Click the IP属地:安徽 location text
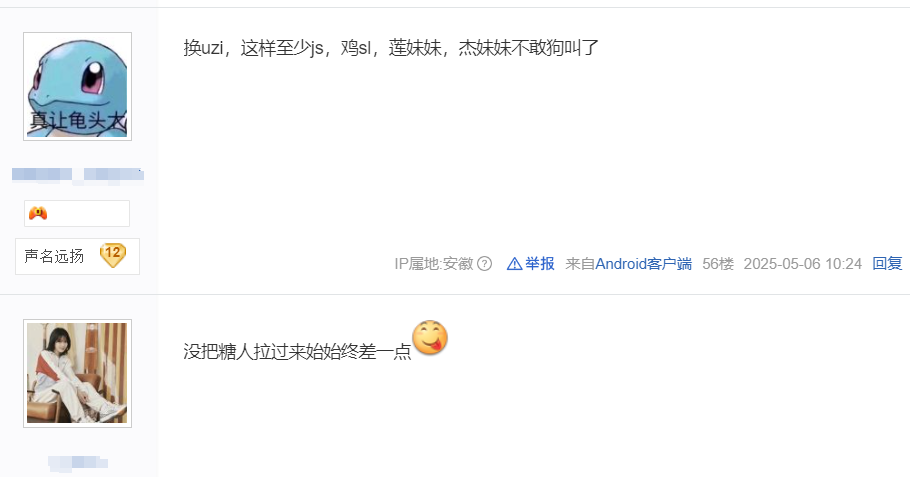Viewport: 910px width, 477px height. pos(434,264)
